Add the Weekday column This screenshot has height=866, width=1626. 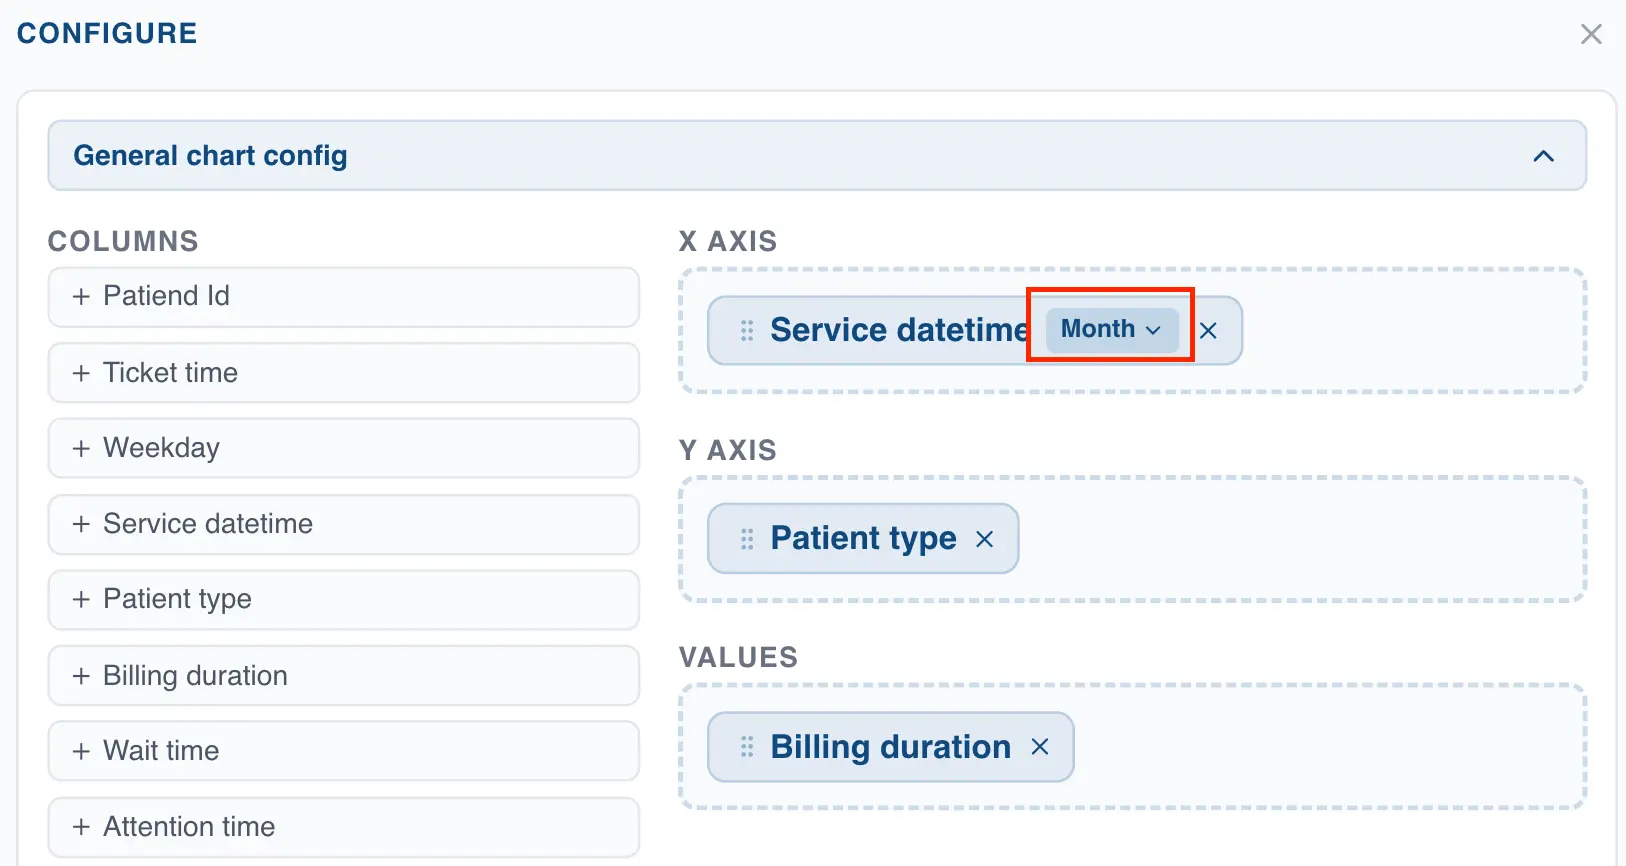(343, 448)
